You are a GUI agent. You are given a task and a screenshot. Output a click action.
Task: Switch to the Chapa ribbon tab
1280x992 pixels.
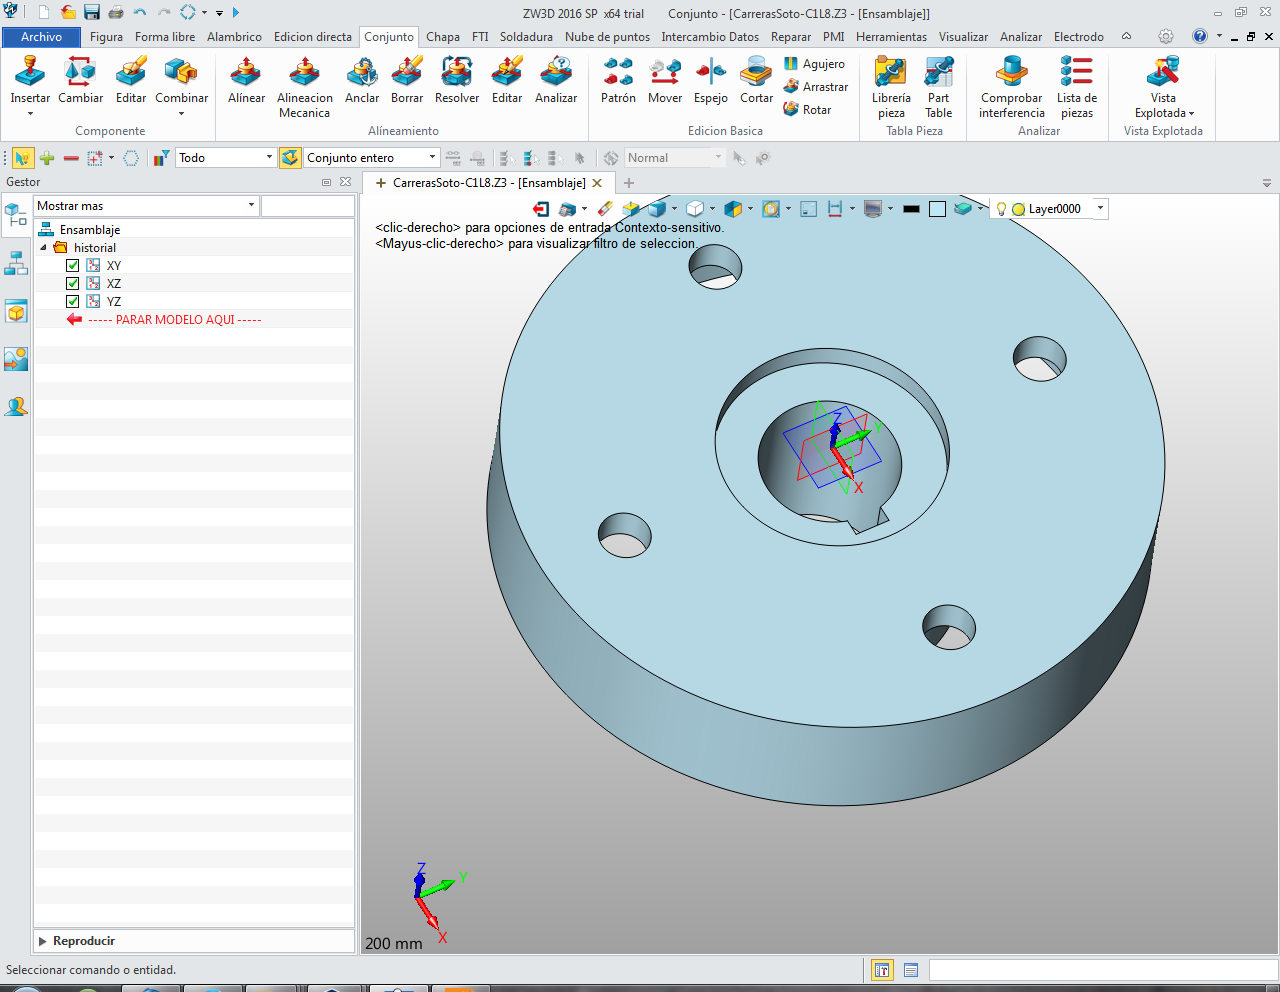[x=443, y=37]
